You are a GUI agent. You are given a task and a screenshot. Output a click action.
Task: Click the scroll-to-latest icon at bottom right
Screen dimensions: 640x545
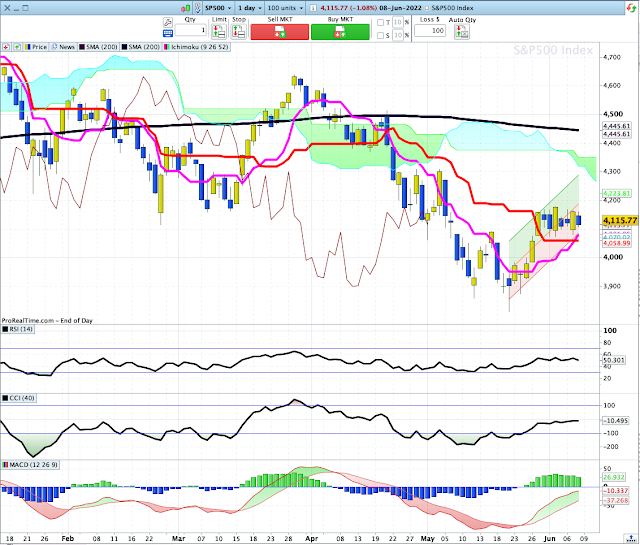coord(631,538)
